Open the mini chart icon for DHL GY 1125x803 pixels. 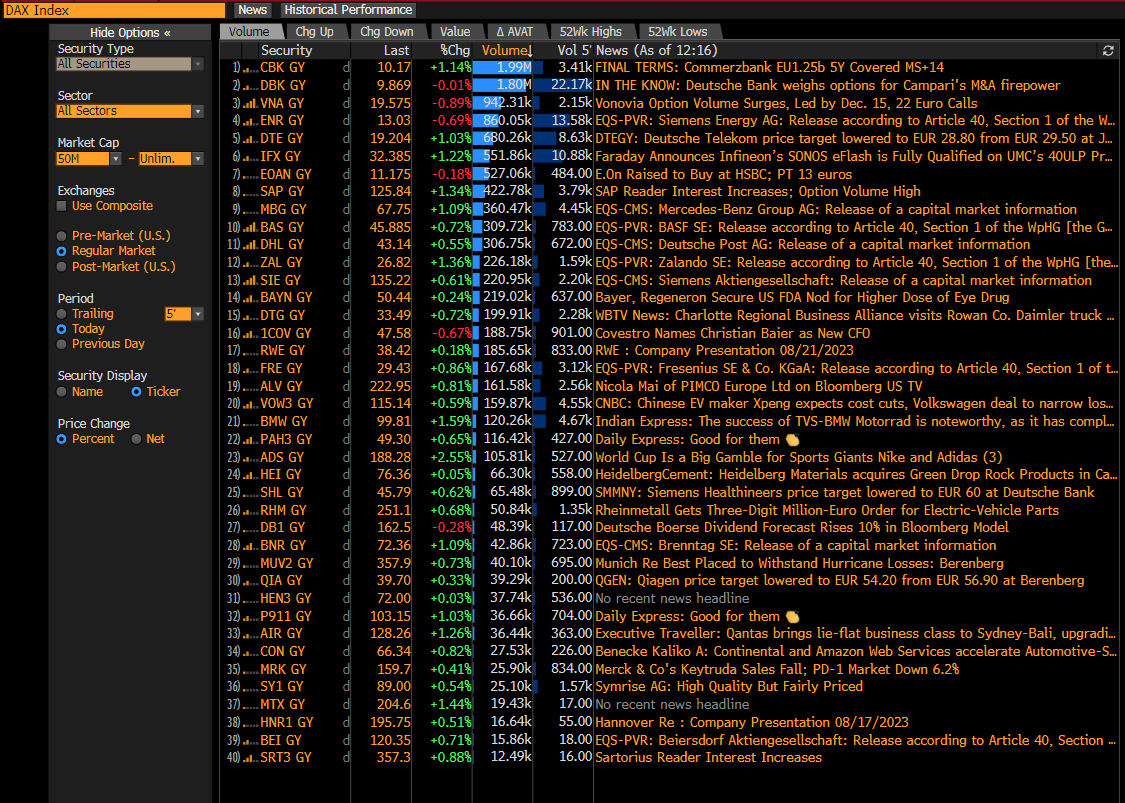point(250,245)
